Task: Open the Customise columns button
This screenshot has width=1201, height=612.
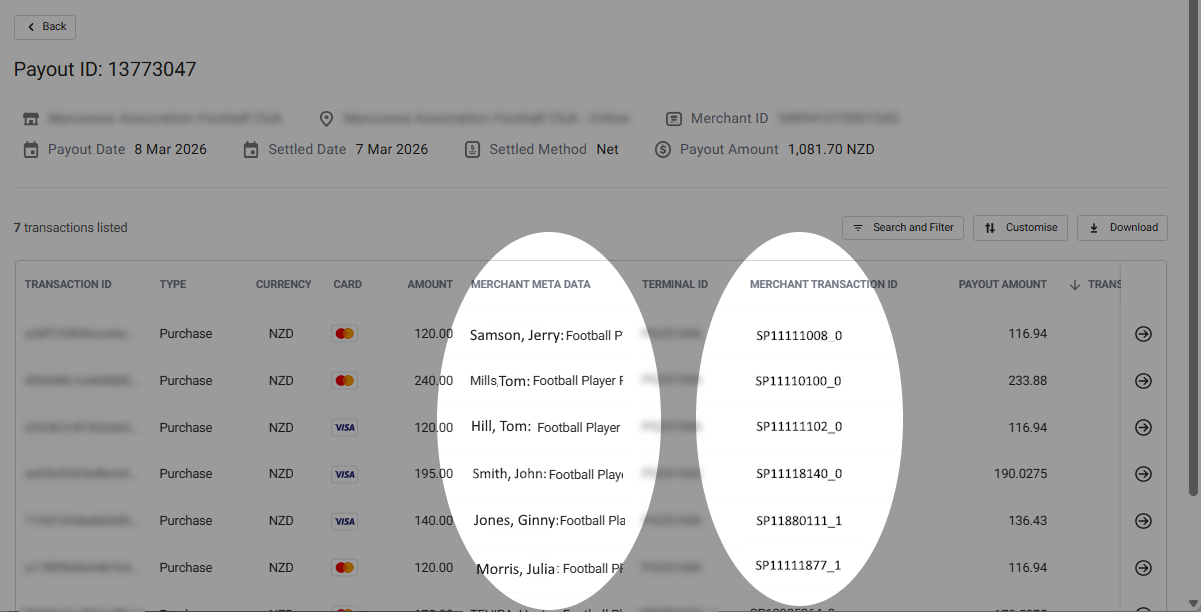Action: click(x=1020, y=228)
